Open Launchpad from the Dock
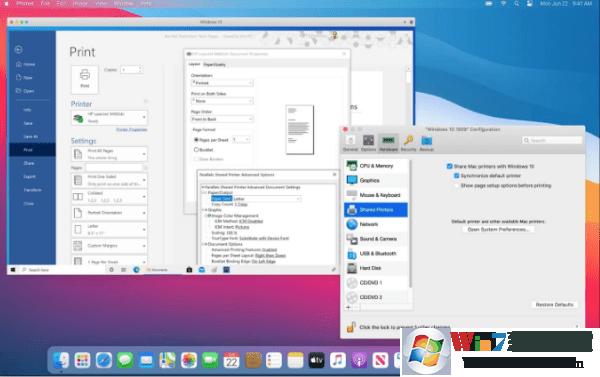The width and height of the screenshot is (600, 377). (82, 360)
